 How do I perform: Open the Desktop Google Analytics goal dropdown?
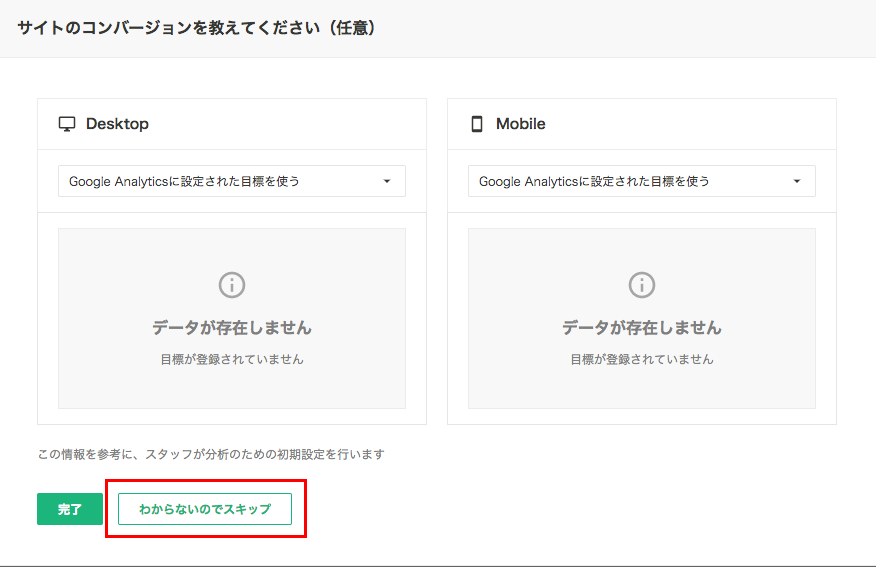232,181
